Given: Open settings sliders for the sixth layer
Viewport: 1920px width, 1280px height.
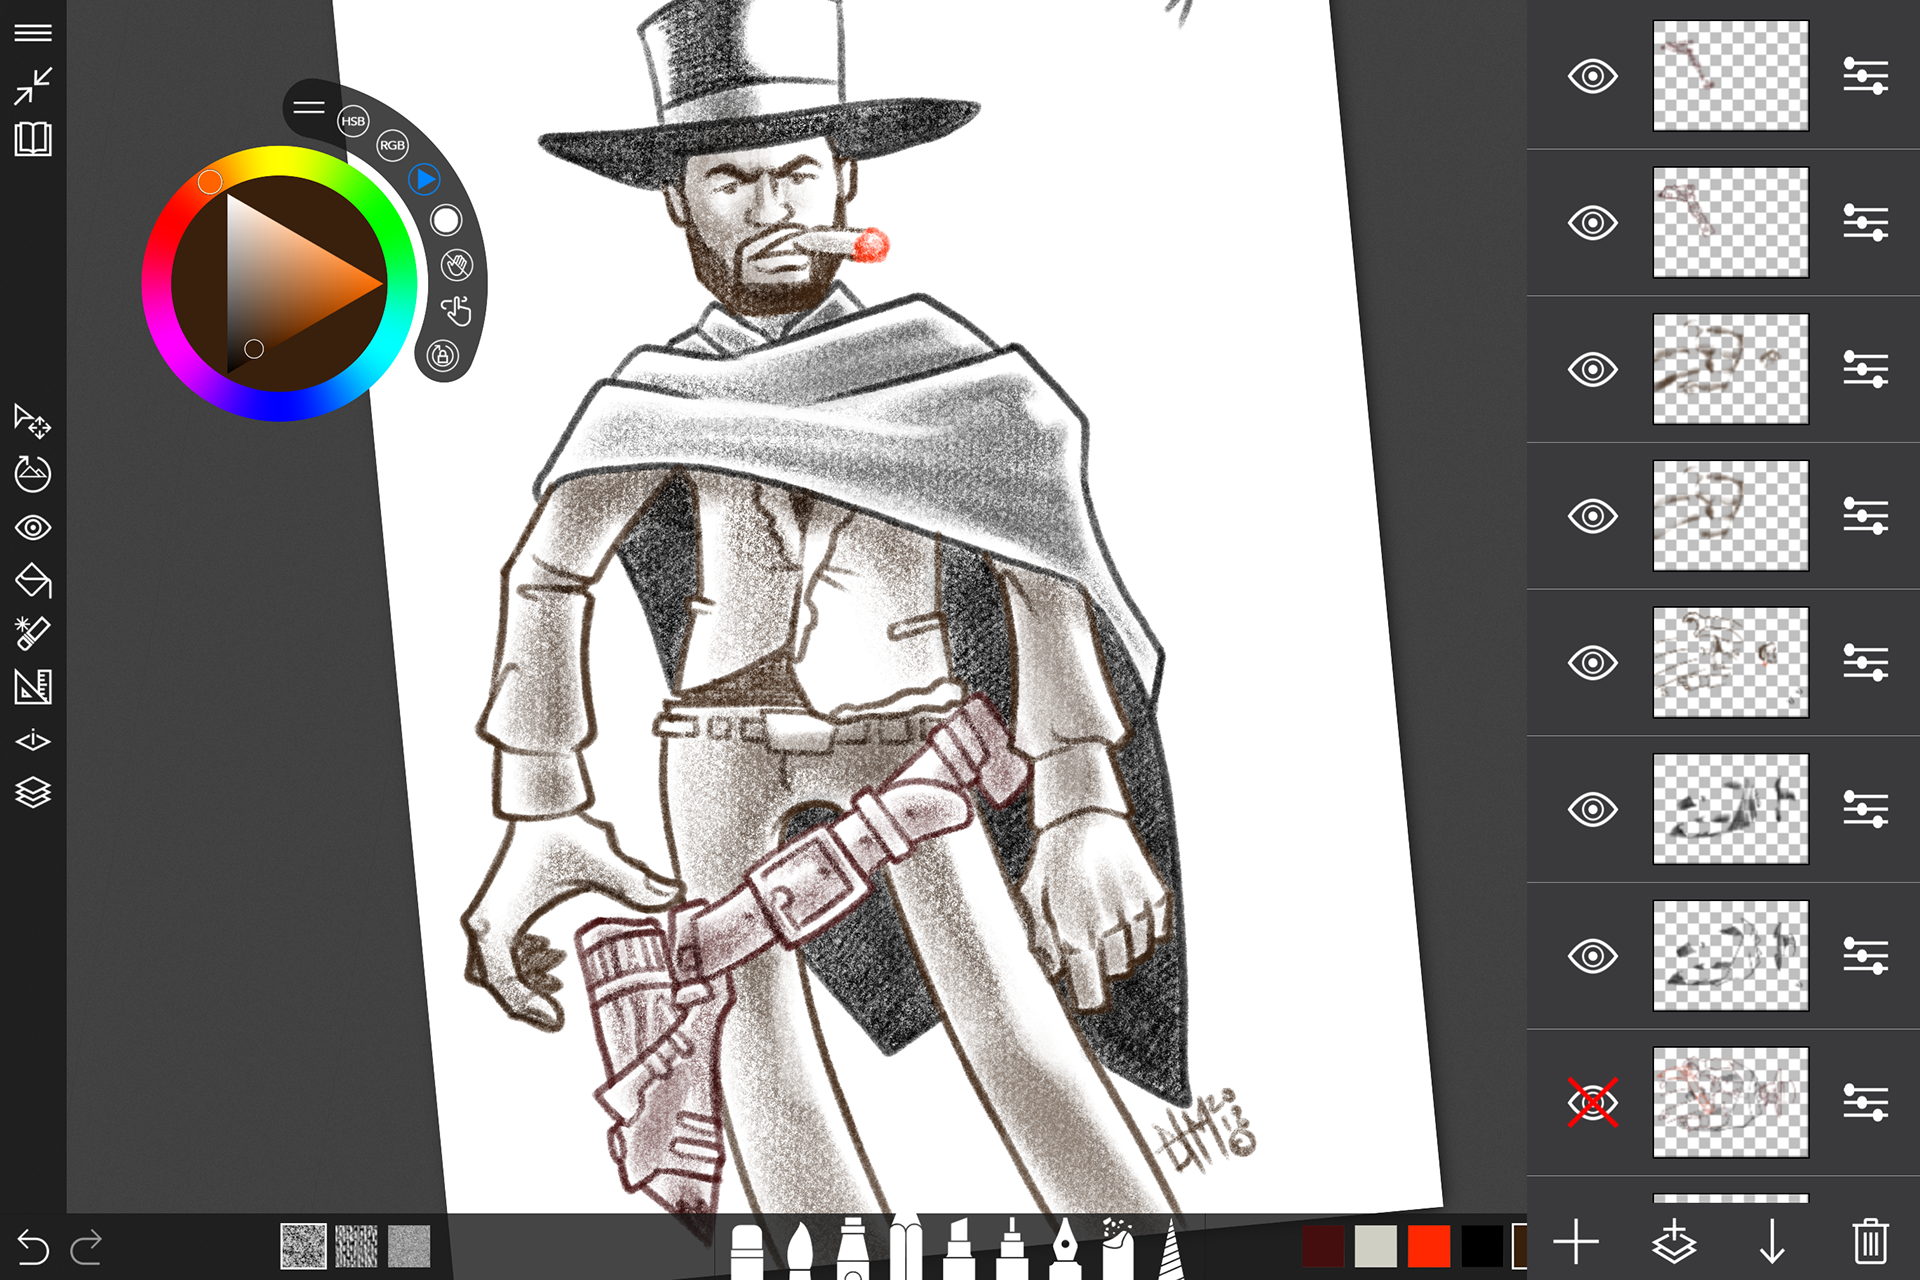Looking at the screenshot, I should click(1866, 809).
